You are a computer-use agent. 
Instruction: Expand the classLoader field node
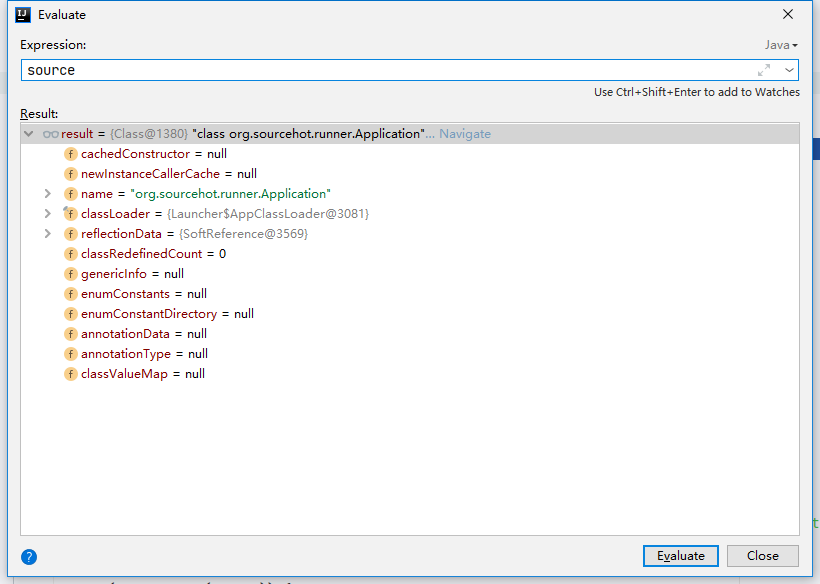tap(48, 214)
